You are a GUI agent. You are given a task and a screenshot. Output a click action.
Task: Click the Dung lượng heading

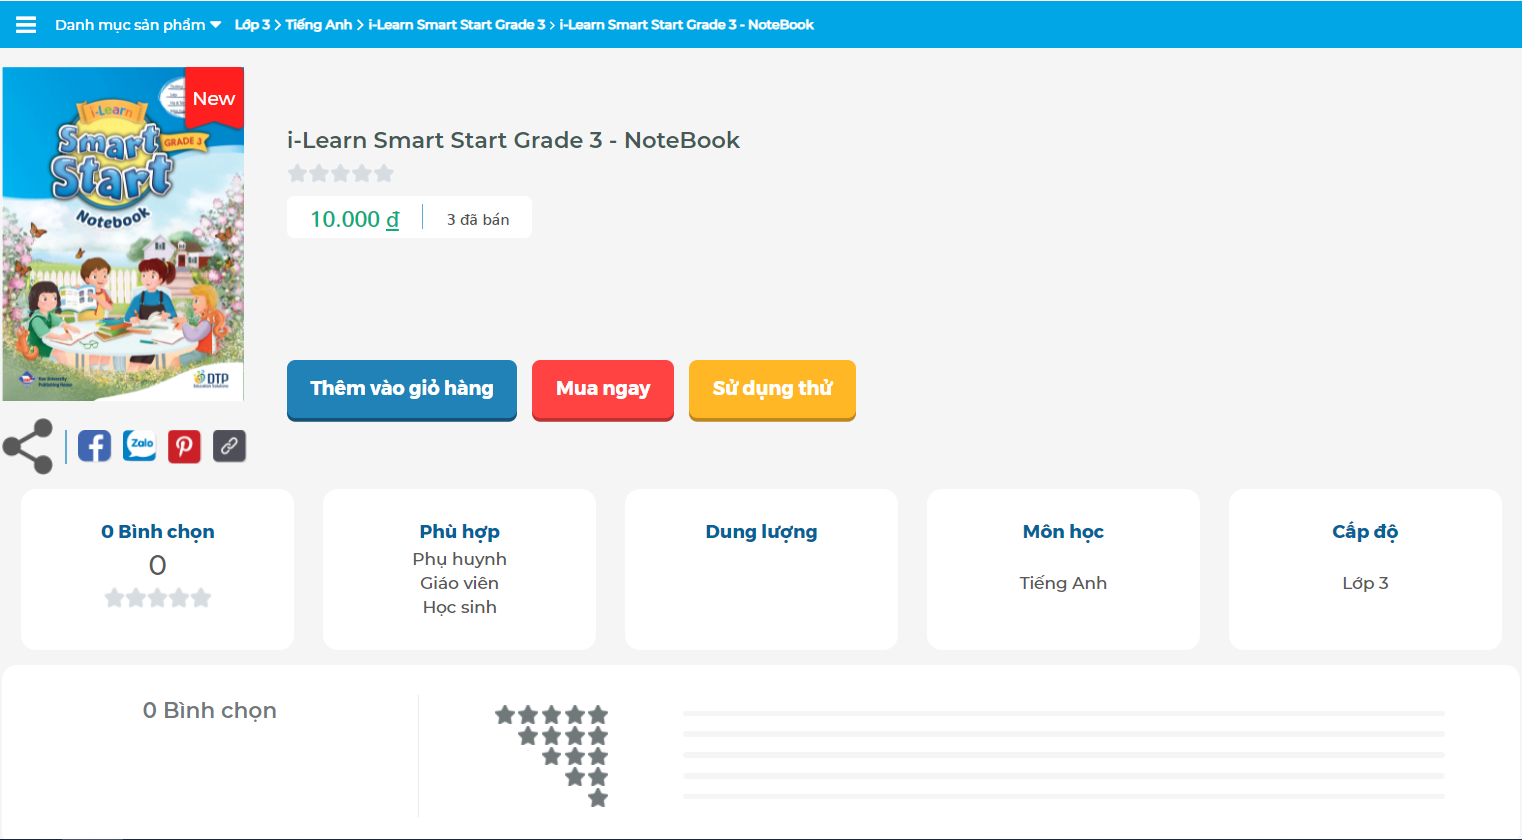(x=762, y=532)
